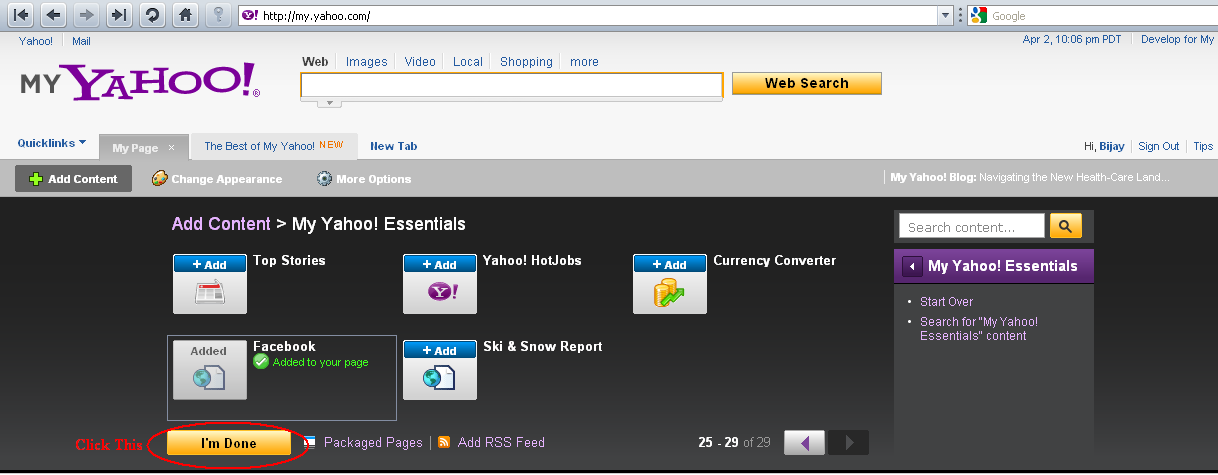Click the Currency Converter coins icon
This screenshot has height=475, width=1218.
[670, 293]
